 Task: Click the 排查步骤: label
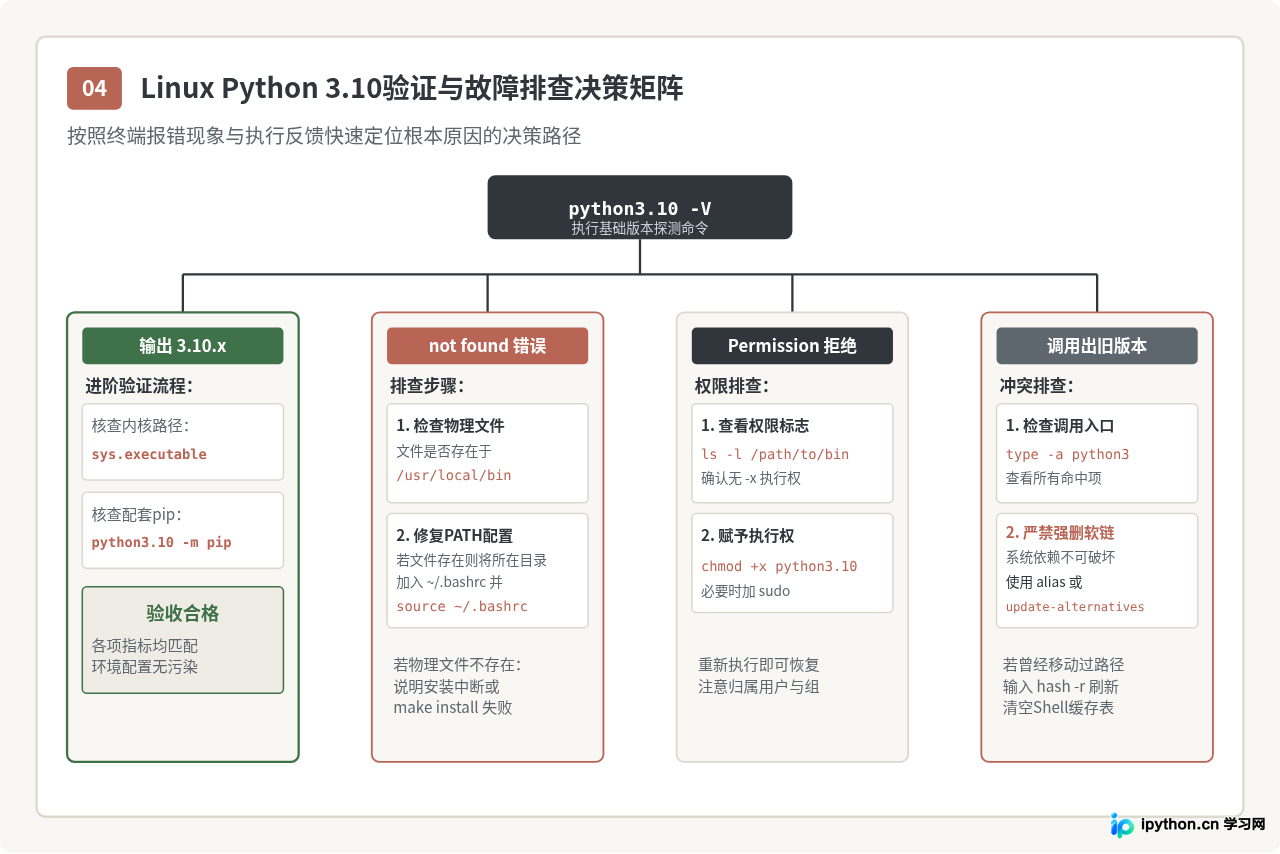click(427, 386)
